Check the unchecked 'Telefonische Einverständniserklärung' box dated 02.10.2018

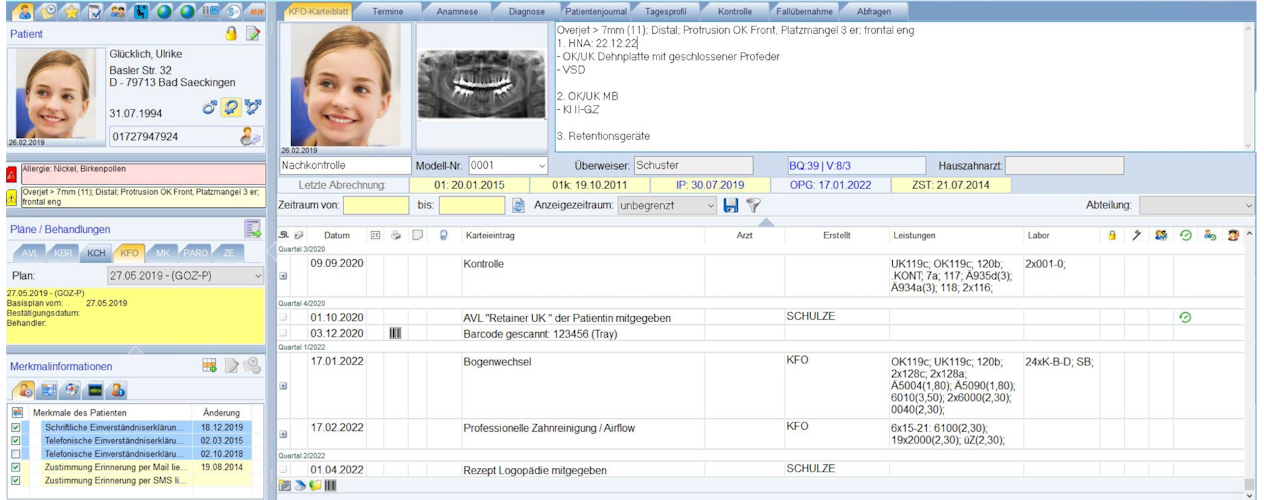(x=15, y=453)
